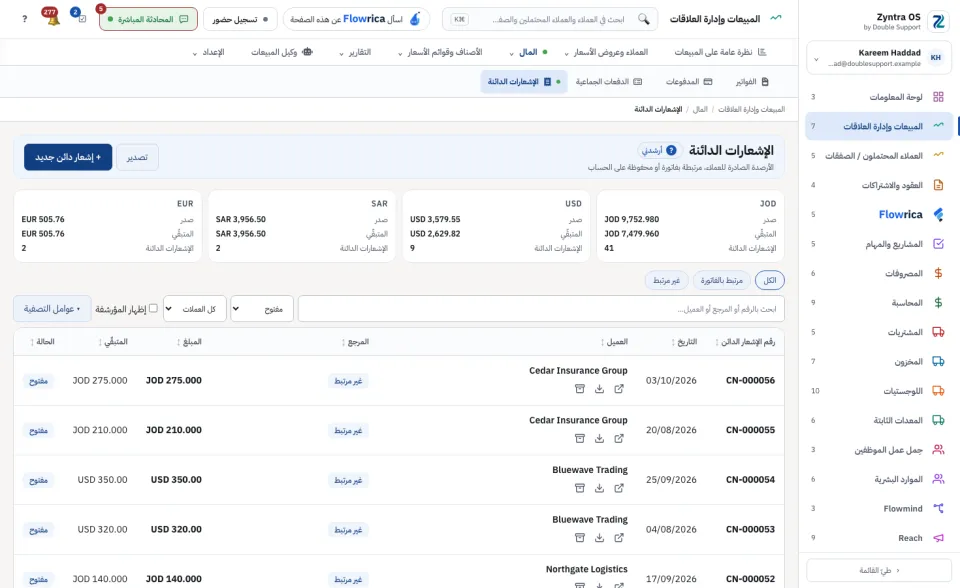Open المحاسبة in sidebar

(879, 303)
